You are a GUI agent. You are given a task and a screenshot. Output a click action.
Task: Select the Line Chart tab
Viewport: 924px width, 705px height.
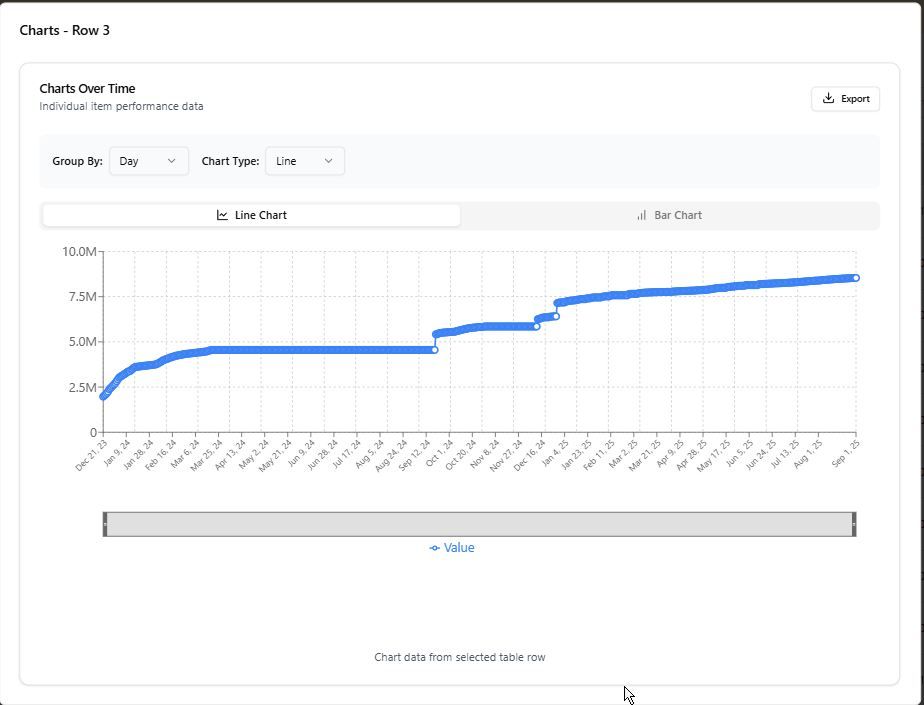[x=251, y=215]
